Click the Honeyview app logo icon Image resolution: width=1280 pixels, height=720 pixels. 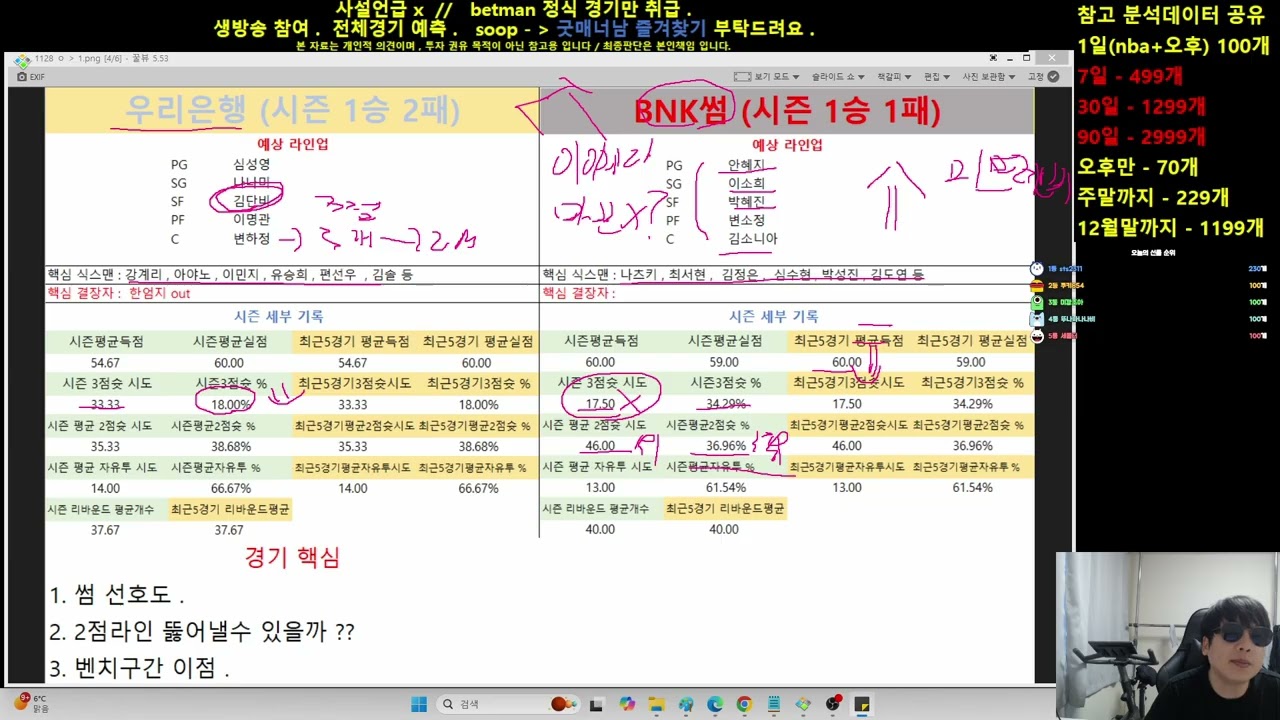[x=21, y=59]
